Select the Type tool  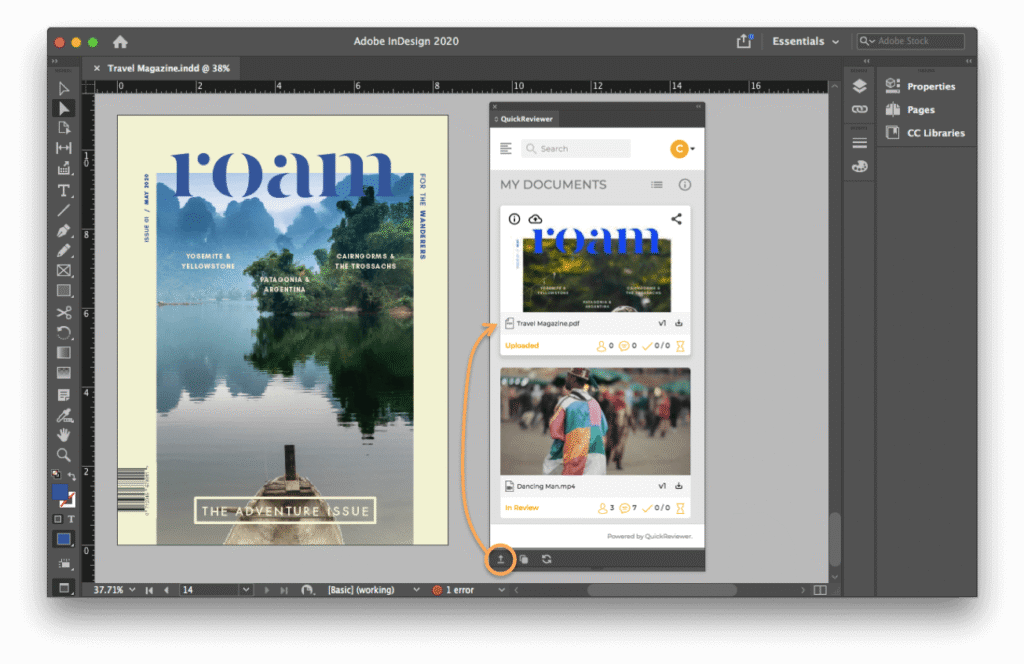[64, 190]
